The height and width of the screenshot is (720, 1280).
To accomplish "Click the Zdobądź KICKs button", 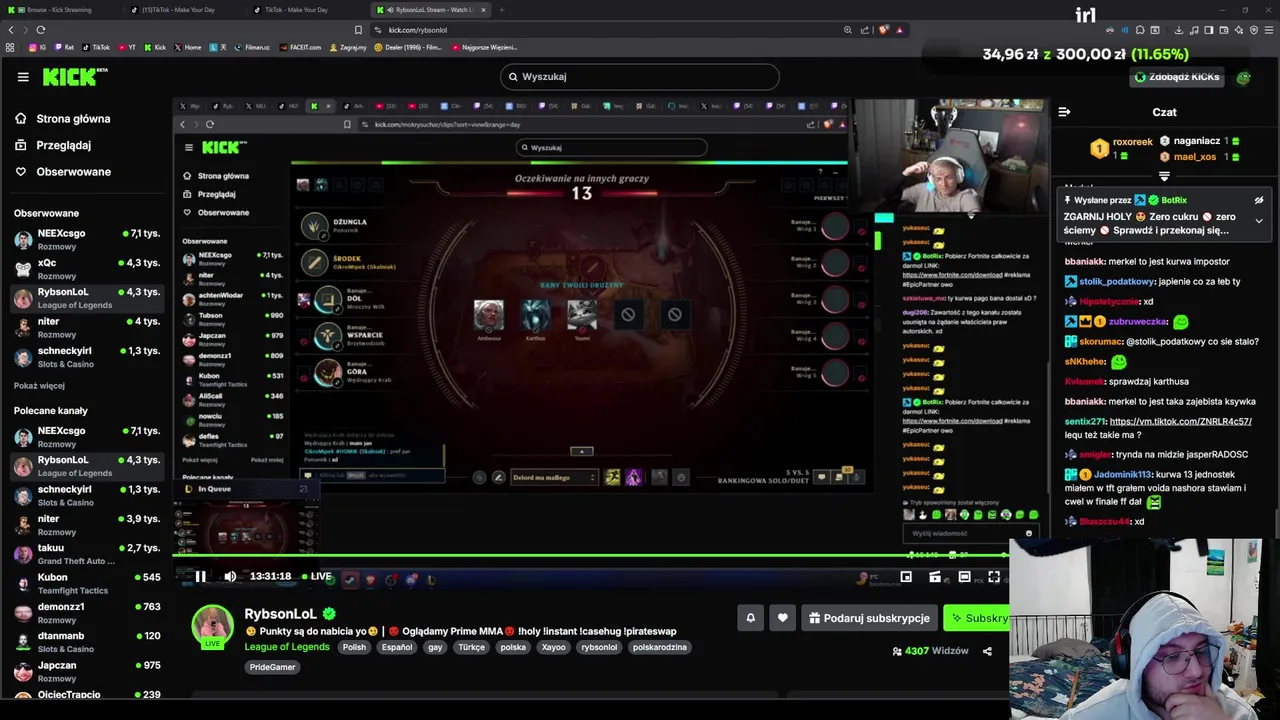I will click(x=1177, y=77).
